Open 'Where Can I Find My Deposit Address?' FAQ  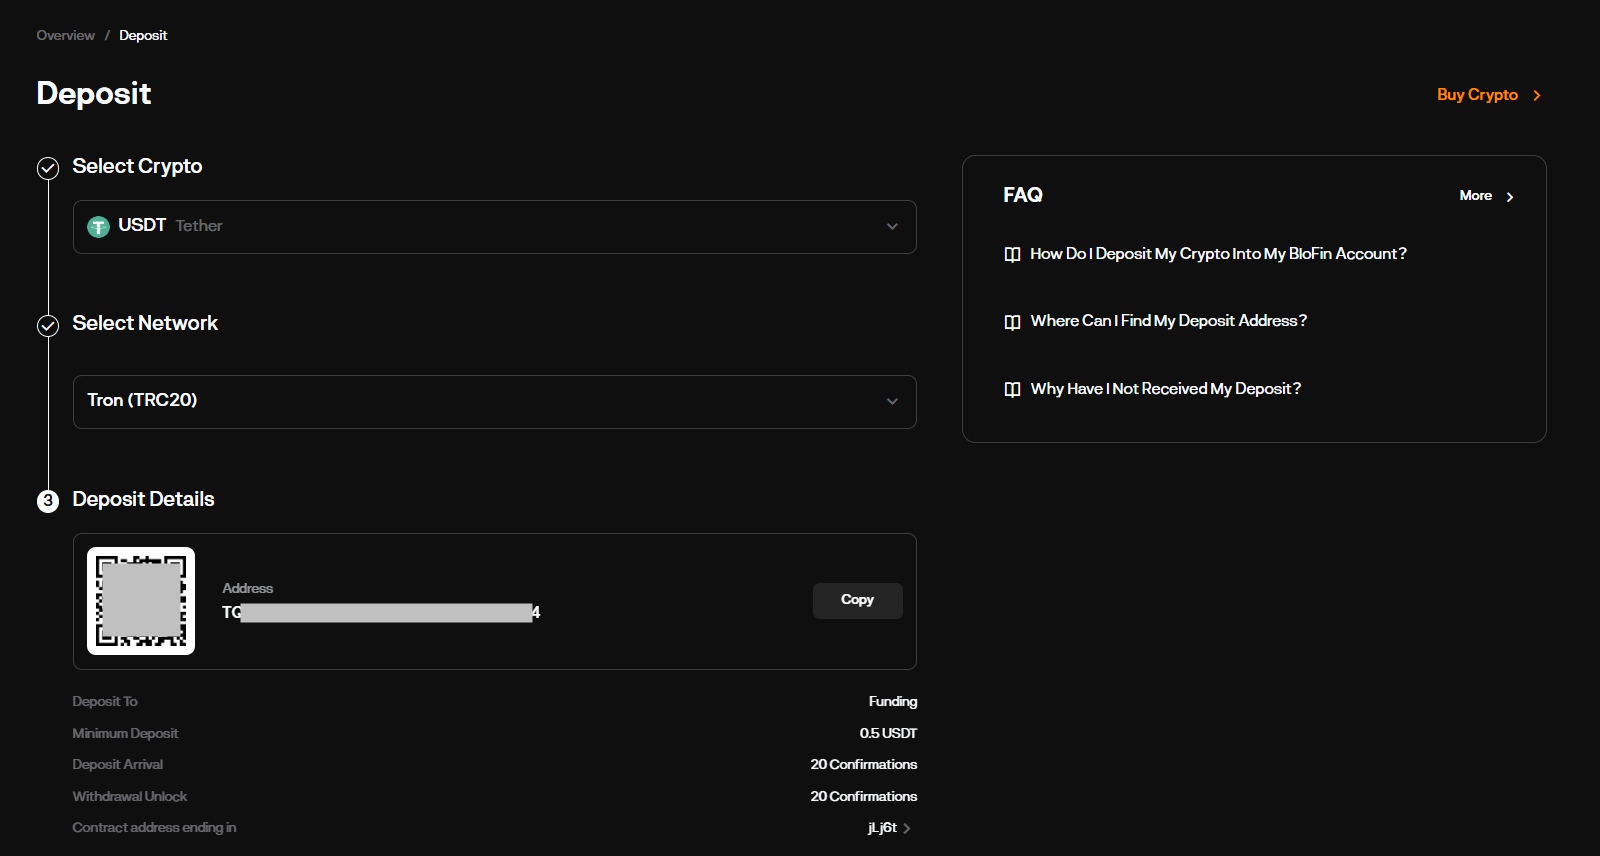pyautogui.click(x=1169, y=321)
